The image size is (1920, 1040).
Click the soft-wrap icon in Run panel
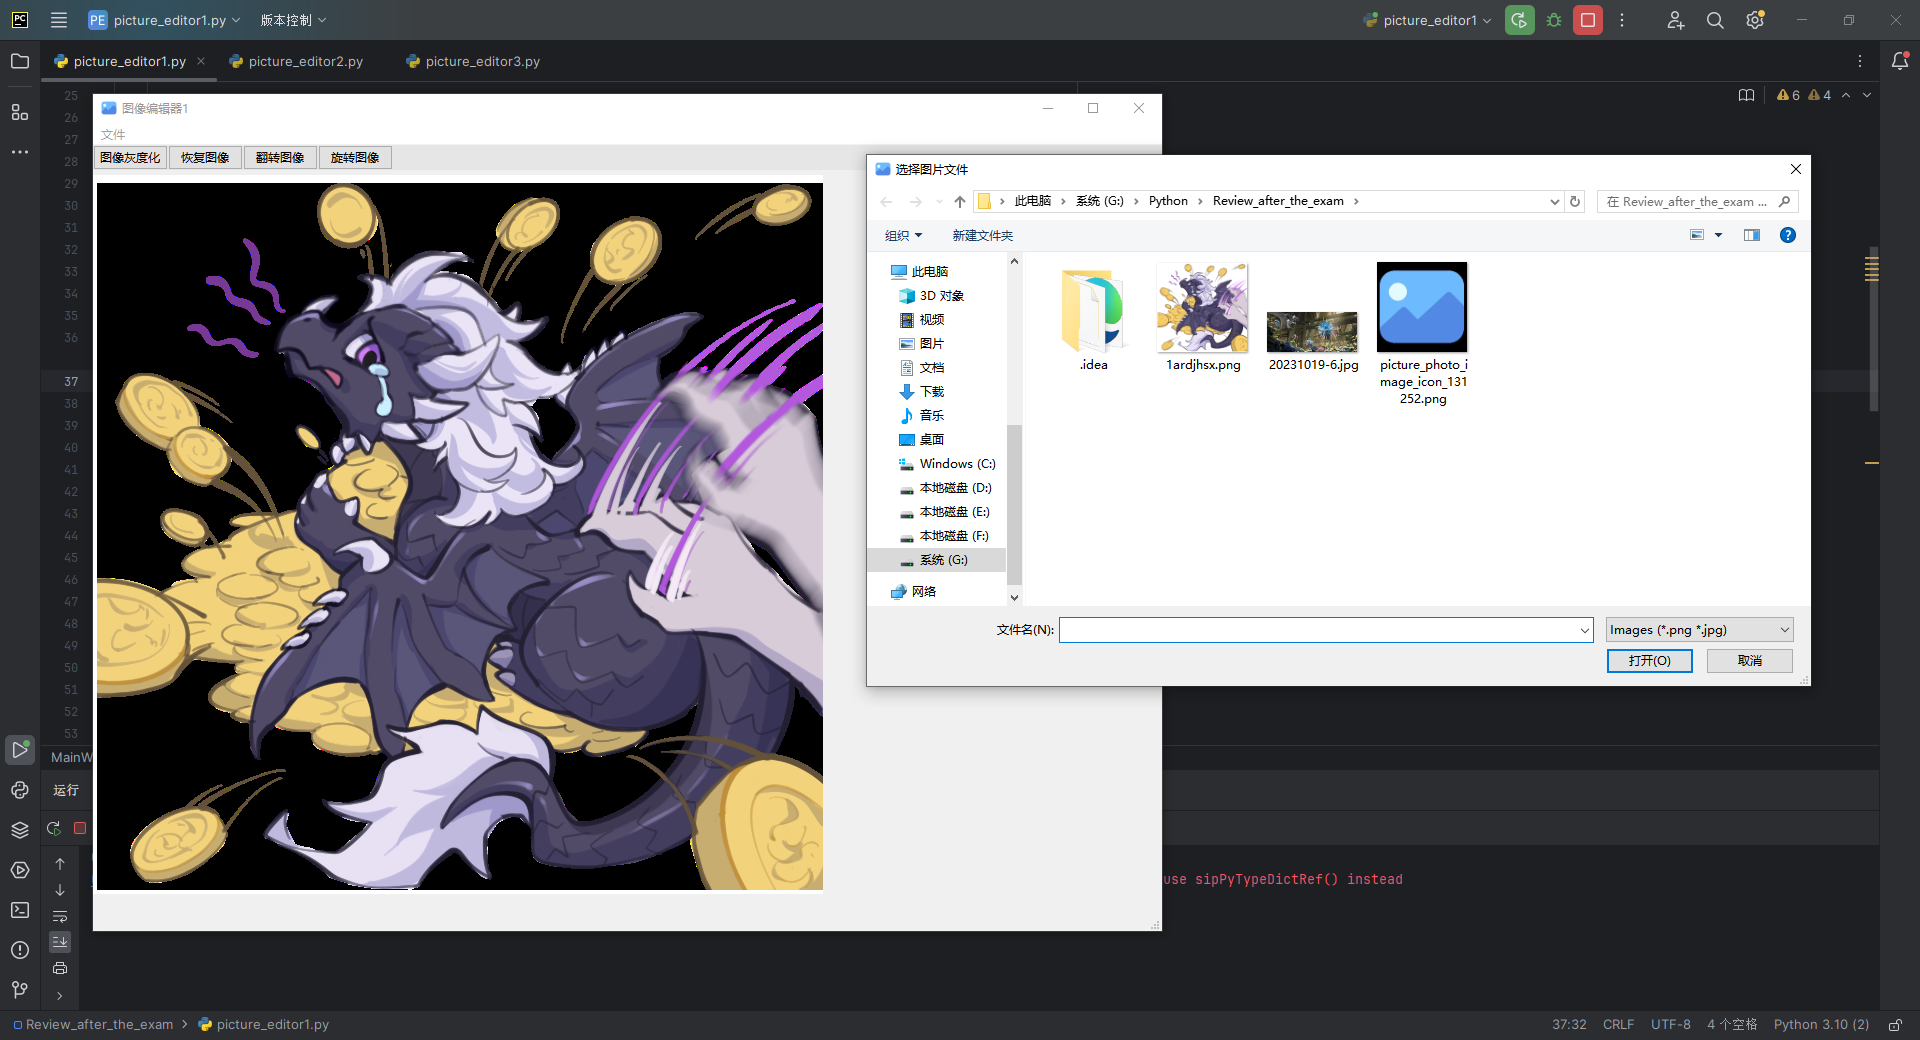[x=60, y=916]
